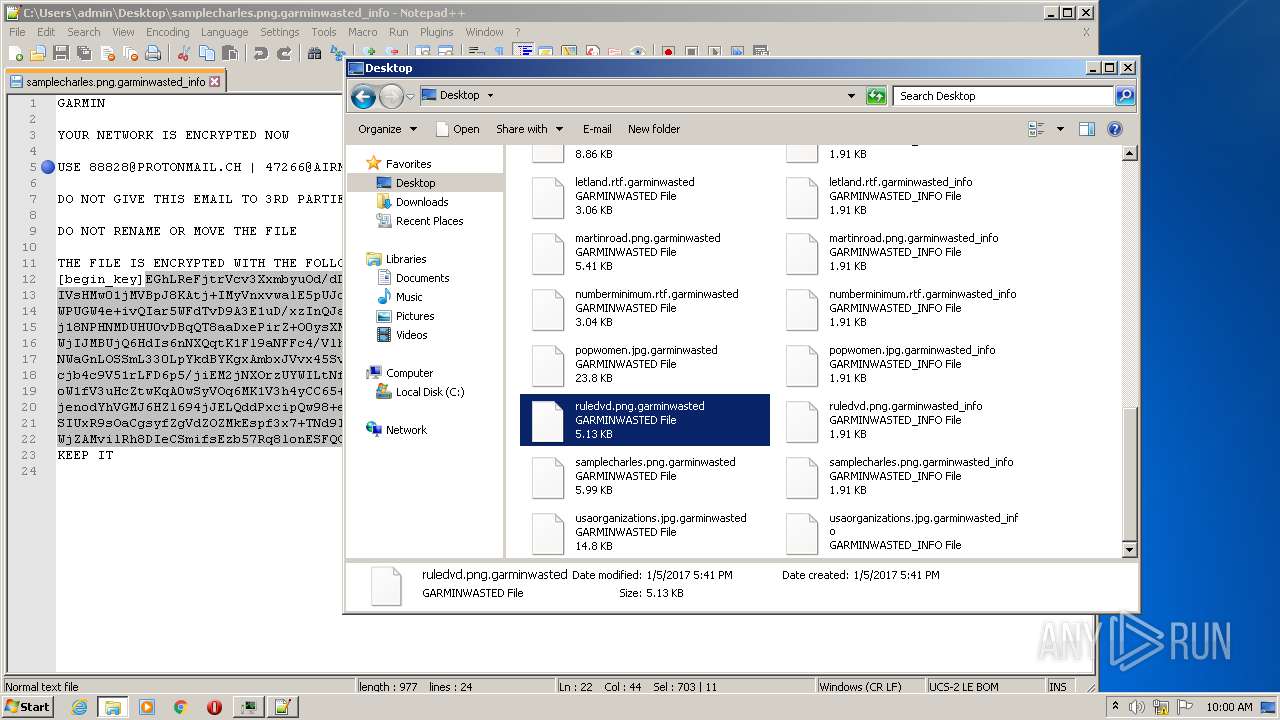Viewport: 1280px width, 720px height.
Task: Open the Share with dropdown
Action: click(530, 129)
